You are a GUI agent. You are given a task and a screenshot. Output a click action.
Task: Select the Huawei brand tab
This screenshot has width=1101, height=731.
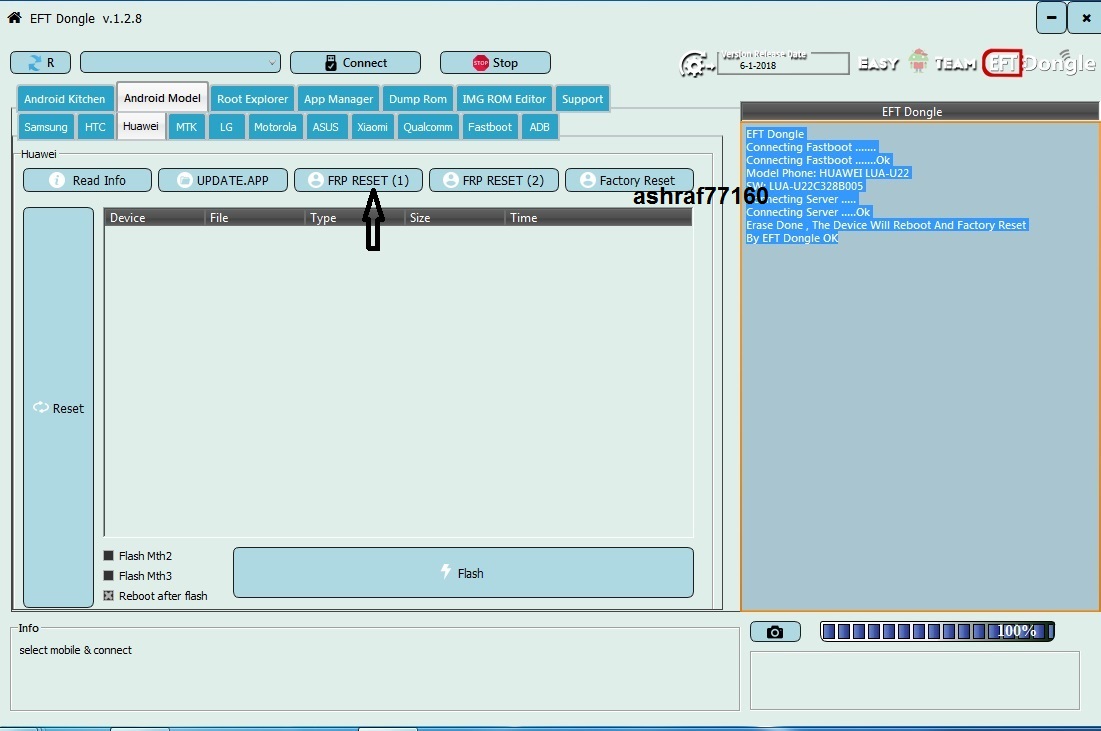(x=141, y=126)
